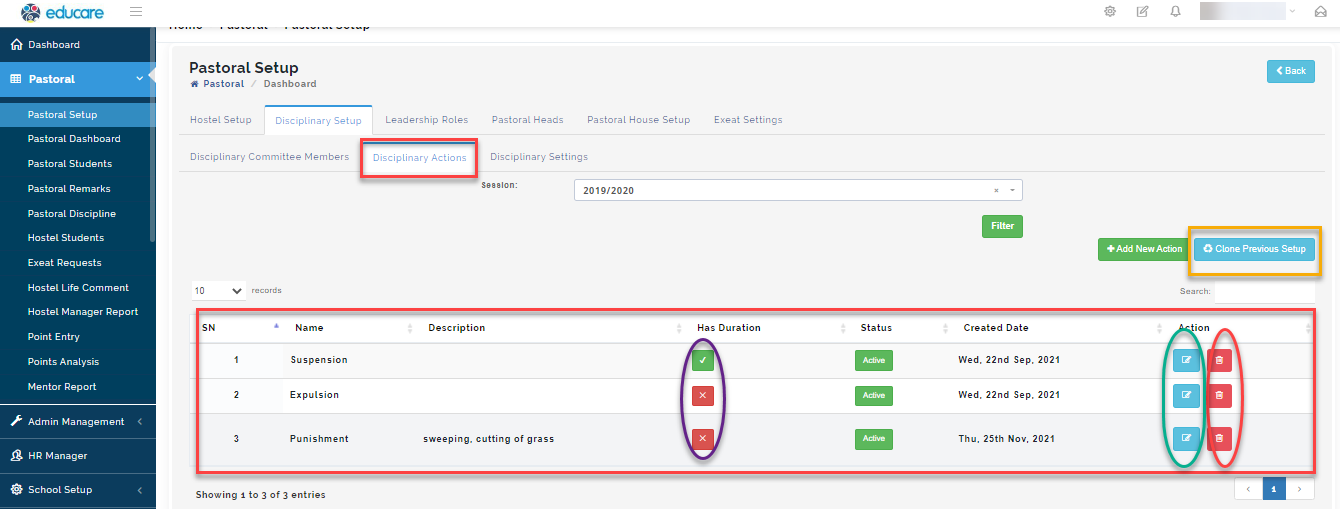Click Active status badge for Suspension
Viewport: 1340px width, 509px height.
(874, 360)
